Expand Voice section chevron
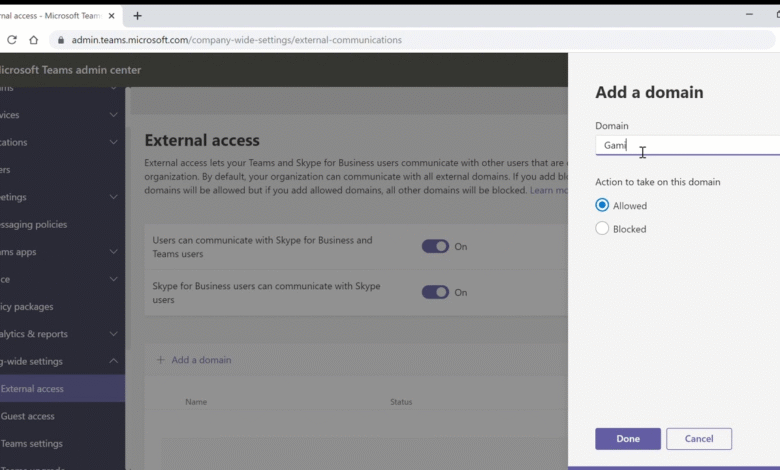 click(x=113, y=279)
